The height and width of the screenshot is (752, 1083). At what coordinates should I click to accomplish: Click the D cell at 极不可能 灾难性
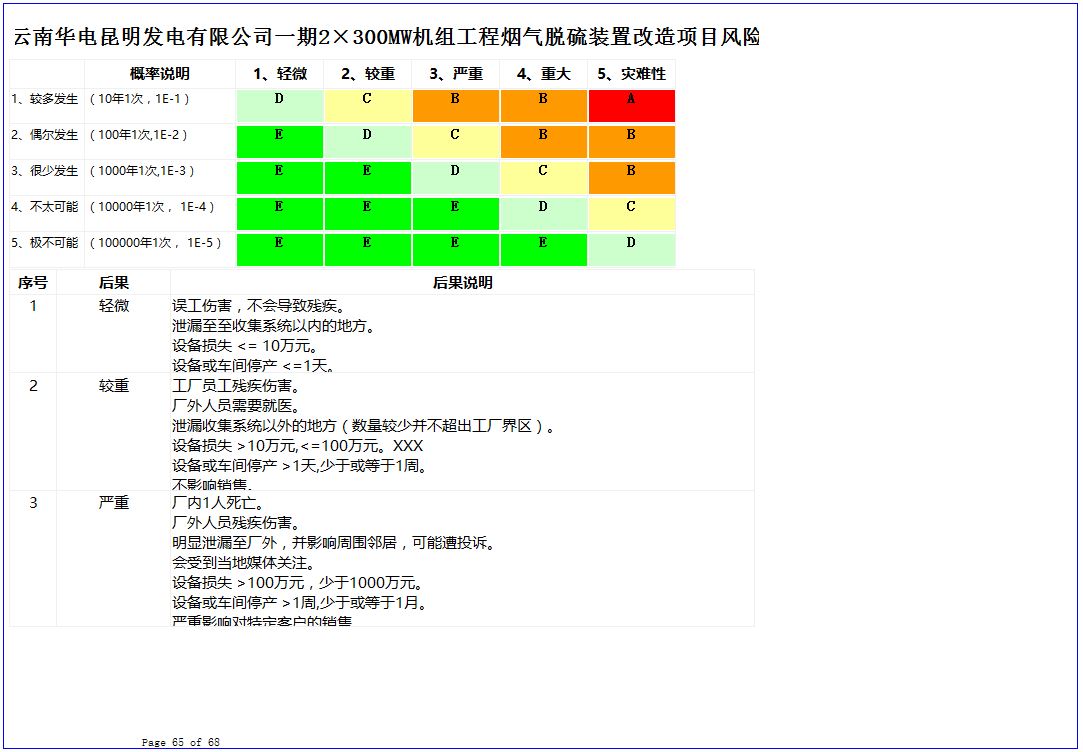click(x=631, y=249)
